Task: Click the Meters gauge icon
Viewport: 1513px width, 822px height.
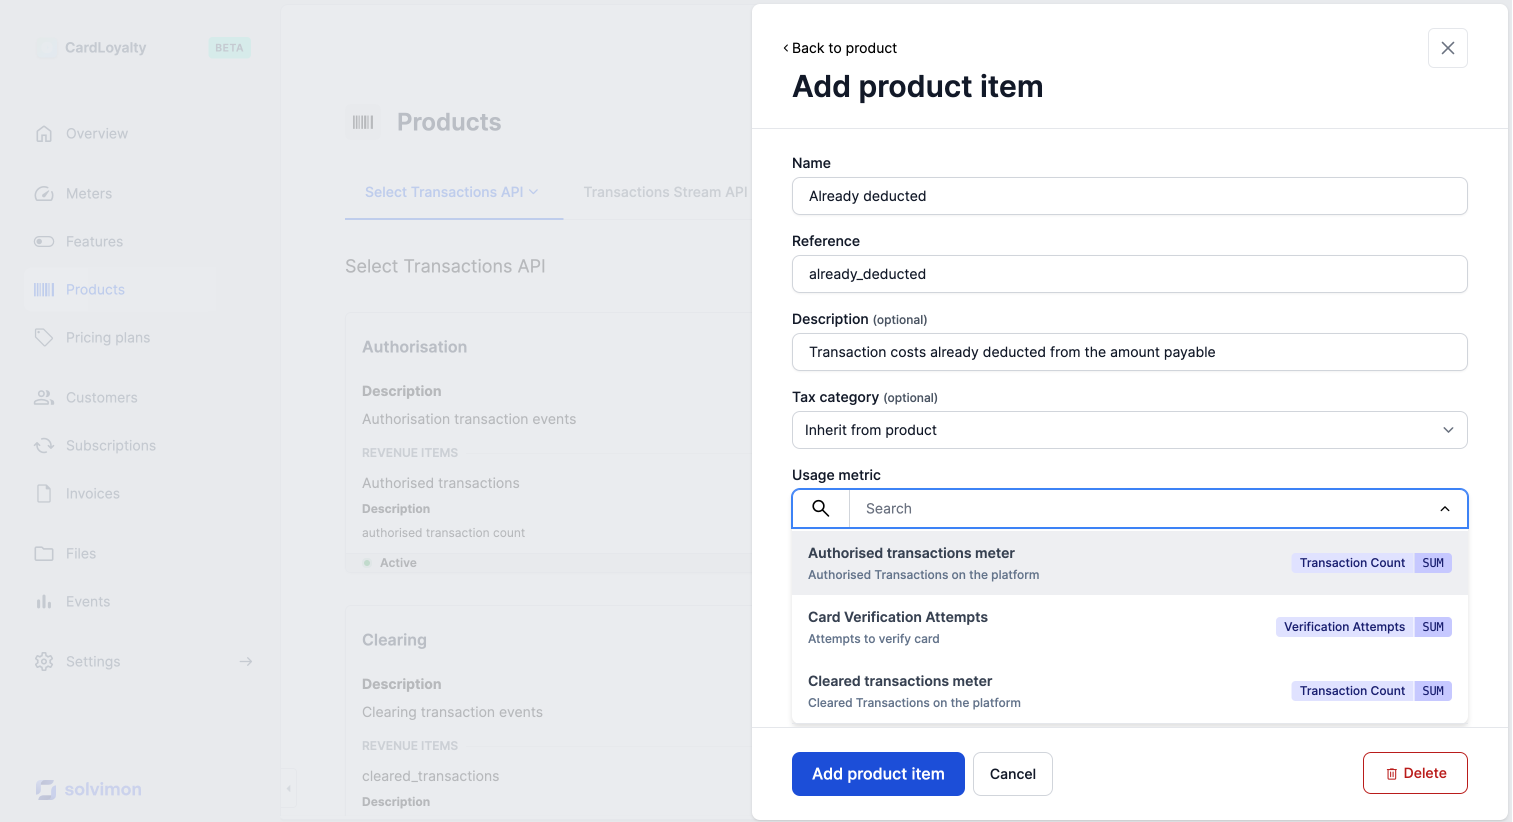Action: click(x=44, y=194)
